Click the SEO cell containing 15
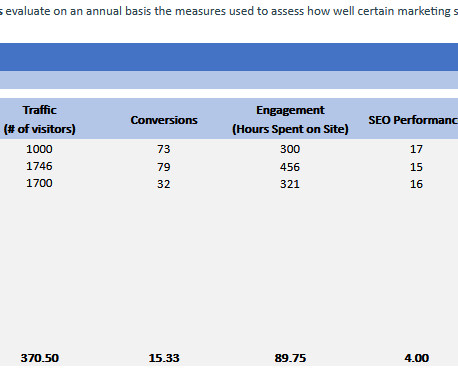 (416, 167)
